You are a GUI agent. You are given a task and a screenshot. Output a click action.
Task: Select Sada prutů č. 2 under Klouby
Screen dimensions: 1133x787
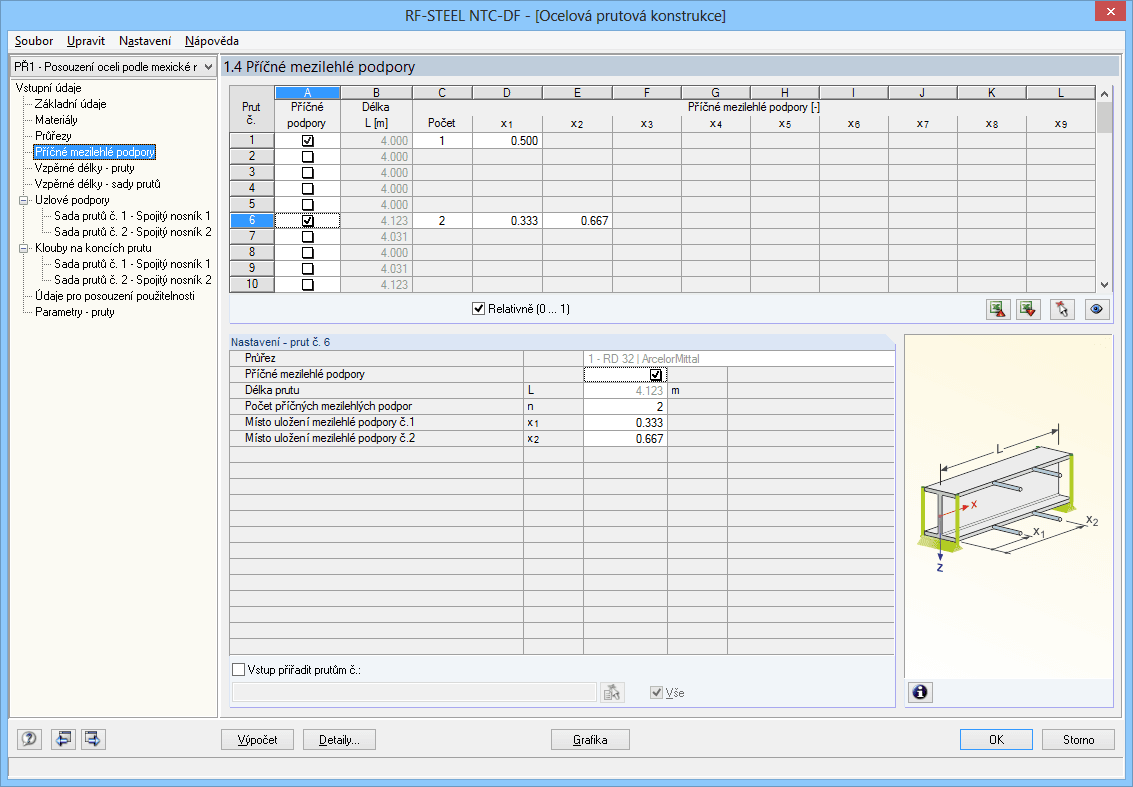pyautogui.click(x=132, y=280)
